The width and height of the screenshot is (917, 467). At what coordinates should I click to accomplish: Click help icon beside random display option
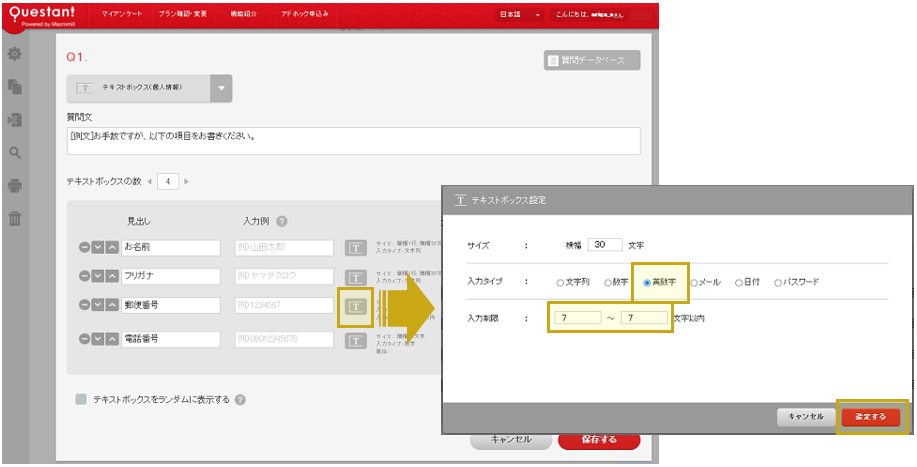click(240, 400)
